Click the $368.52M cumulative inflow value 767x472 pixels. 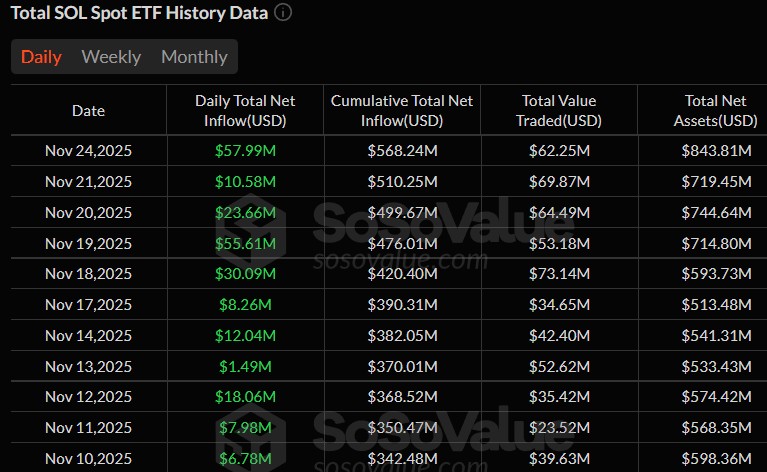[x=403, y=397]
